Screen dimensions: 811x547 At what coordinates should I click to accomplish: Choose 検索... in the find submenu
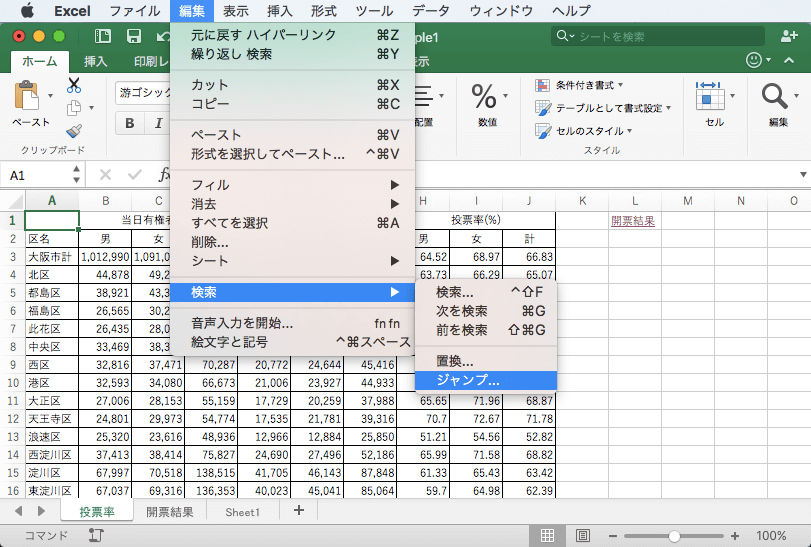coord(486,292)
